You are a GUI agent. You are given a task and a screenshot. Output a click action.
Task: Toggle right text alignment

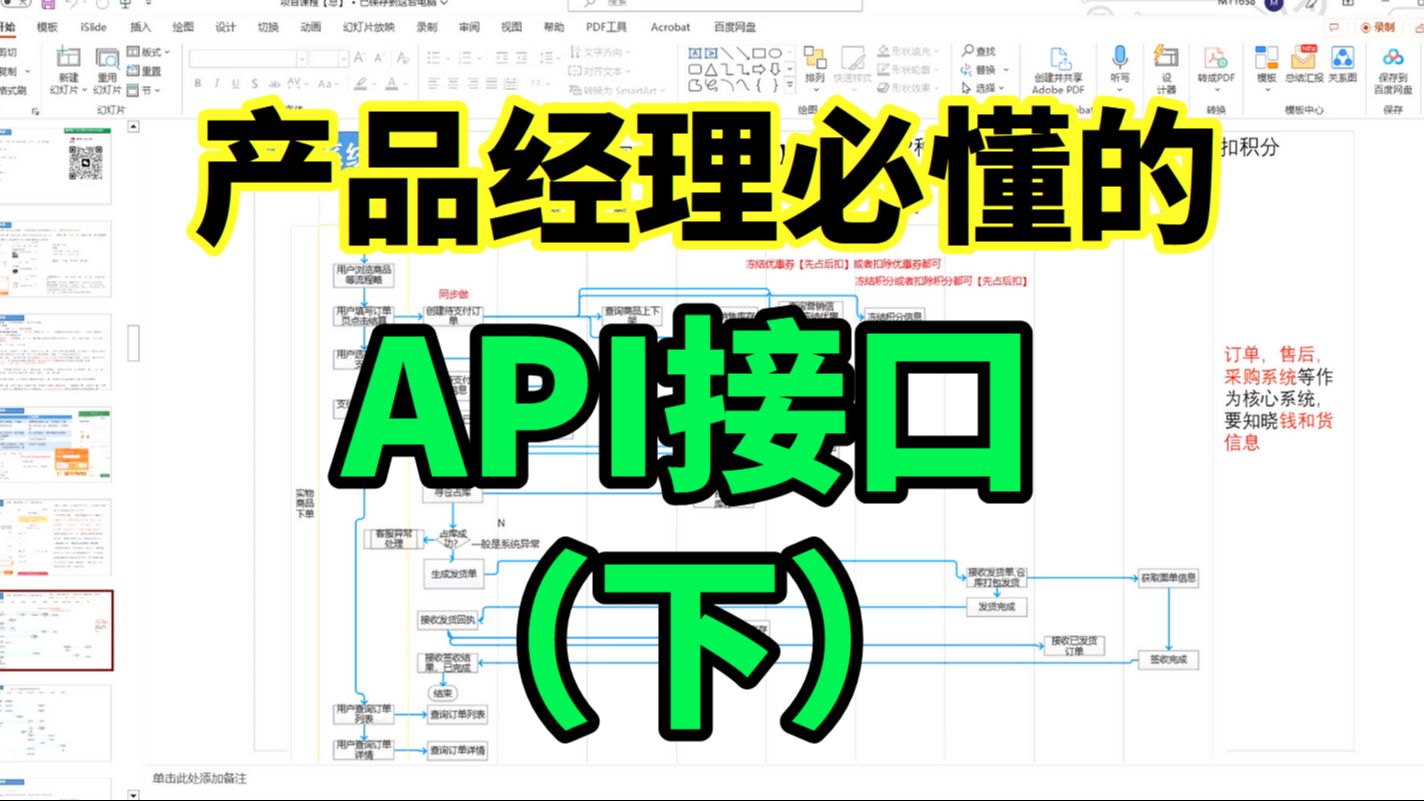click(471, 84)
